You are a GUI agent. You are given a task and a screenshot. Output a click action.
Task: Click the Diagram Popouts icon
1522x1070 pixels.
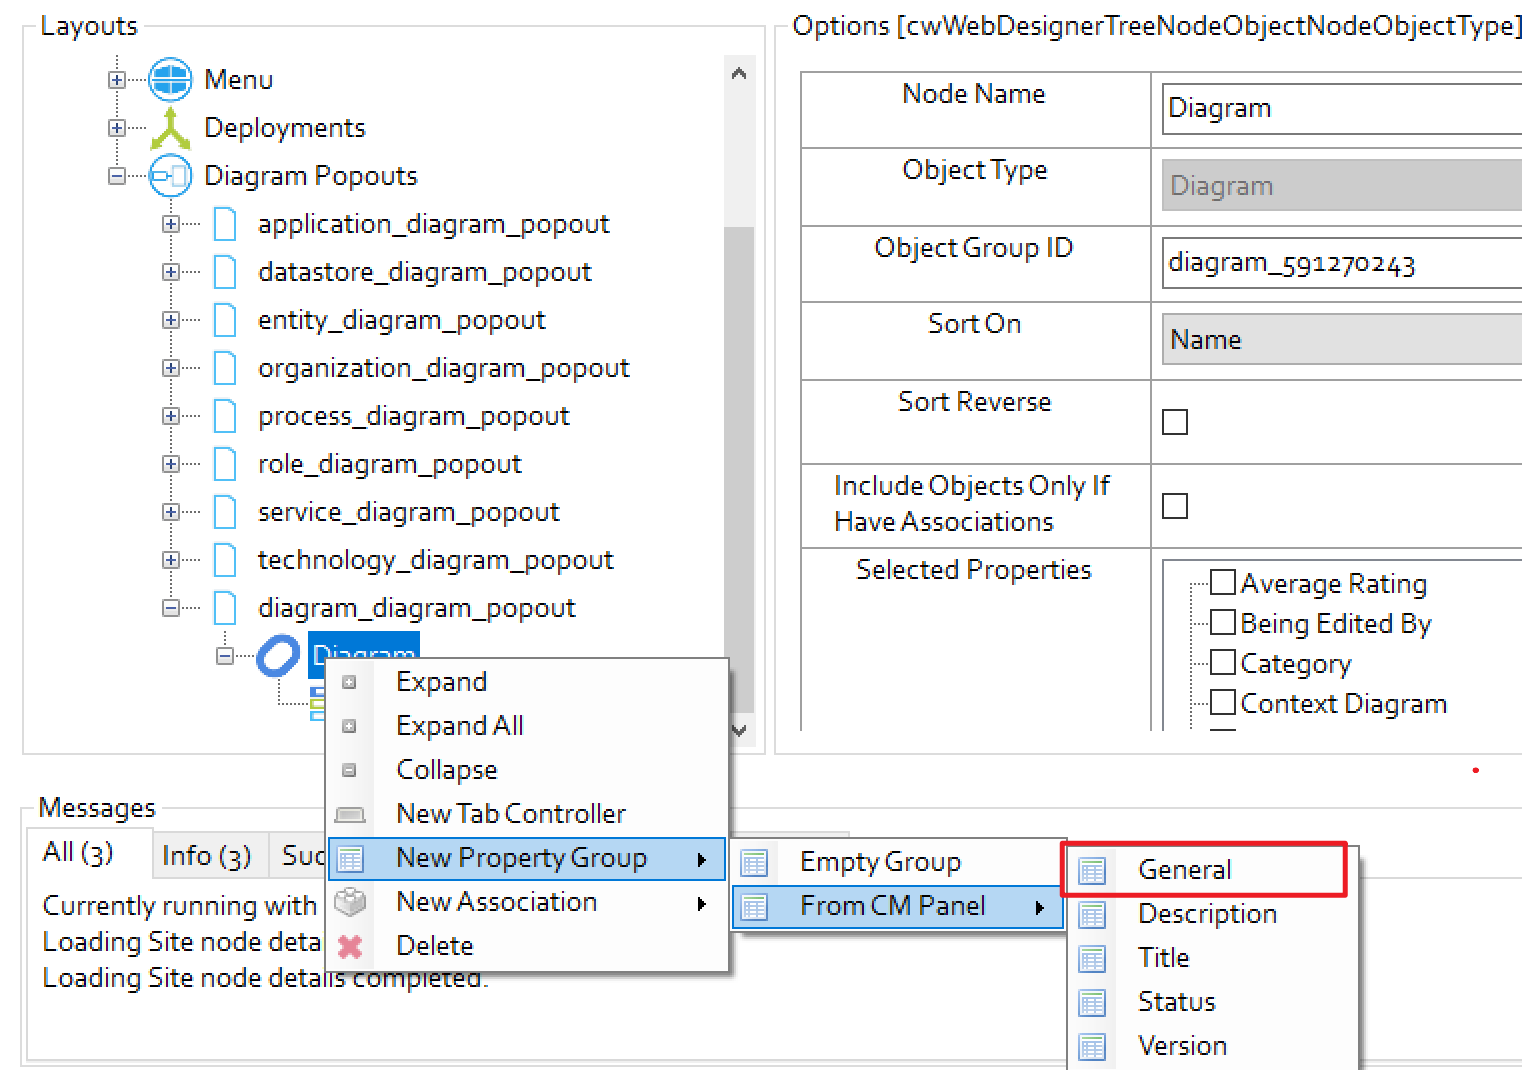(x=170, y=176)
